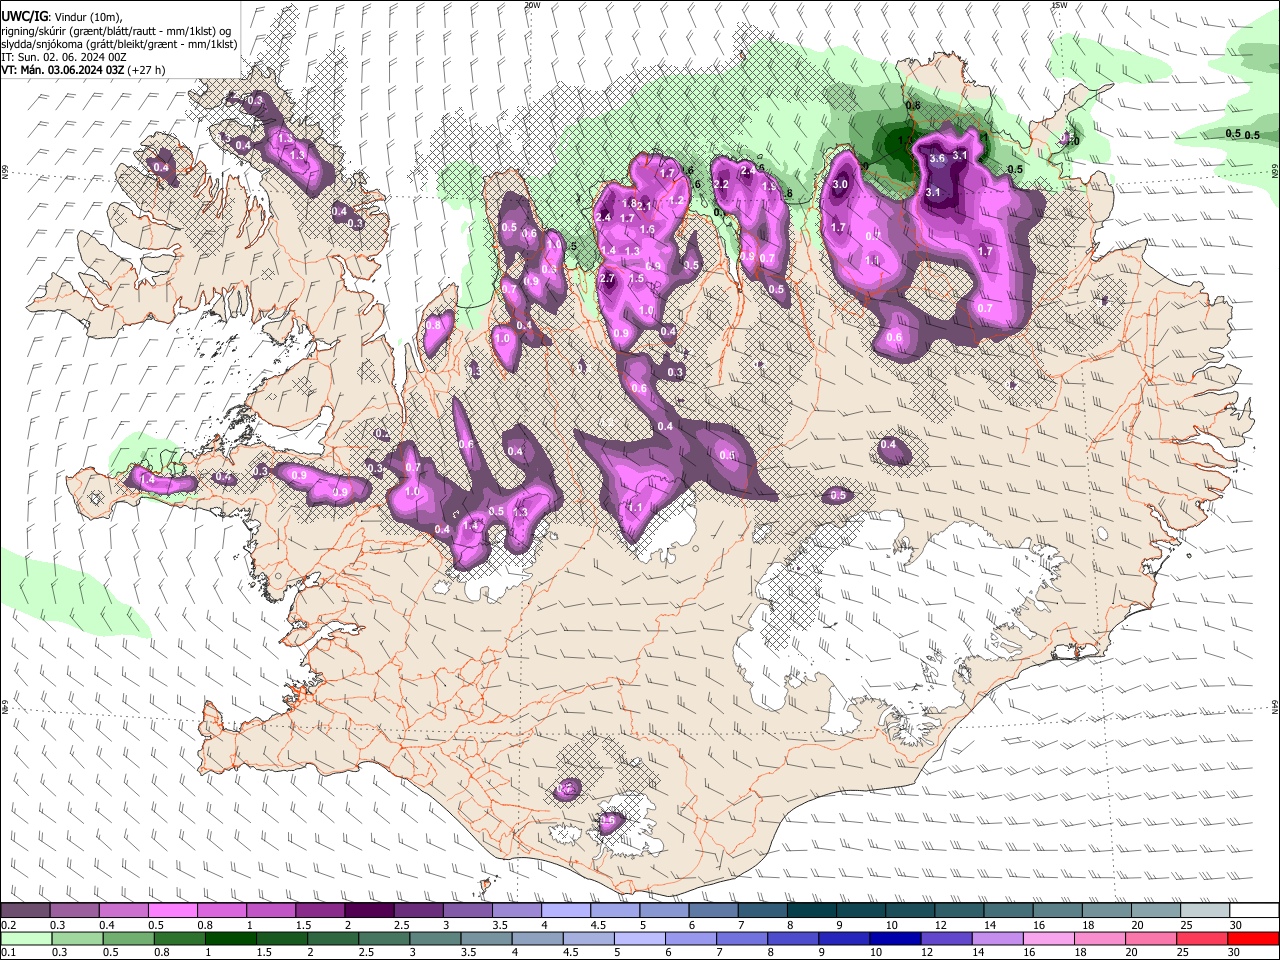Click the '30' label in top legend row
The width and height of the screenshot is (1280, 960).
click(x=1235, y=925)
